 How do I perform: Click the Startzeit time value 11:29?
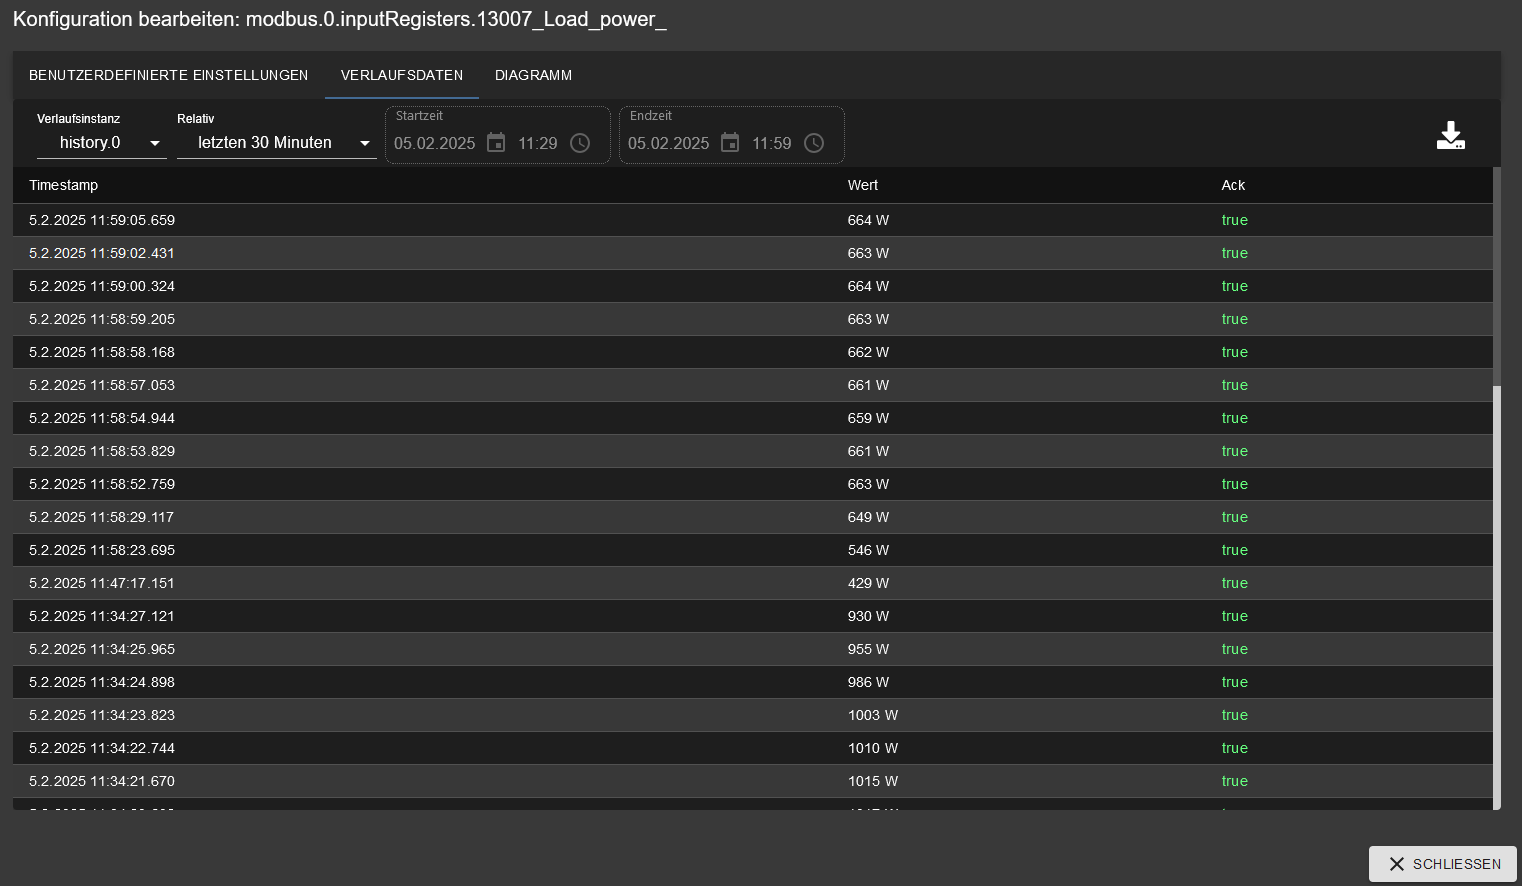point(538,143)
